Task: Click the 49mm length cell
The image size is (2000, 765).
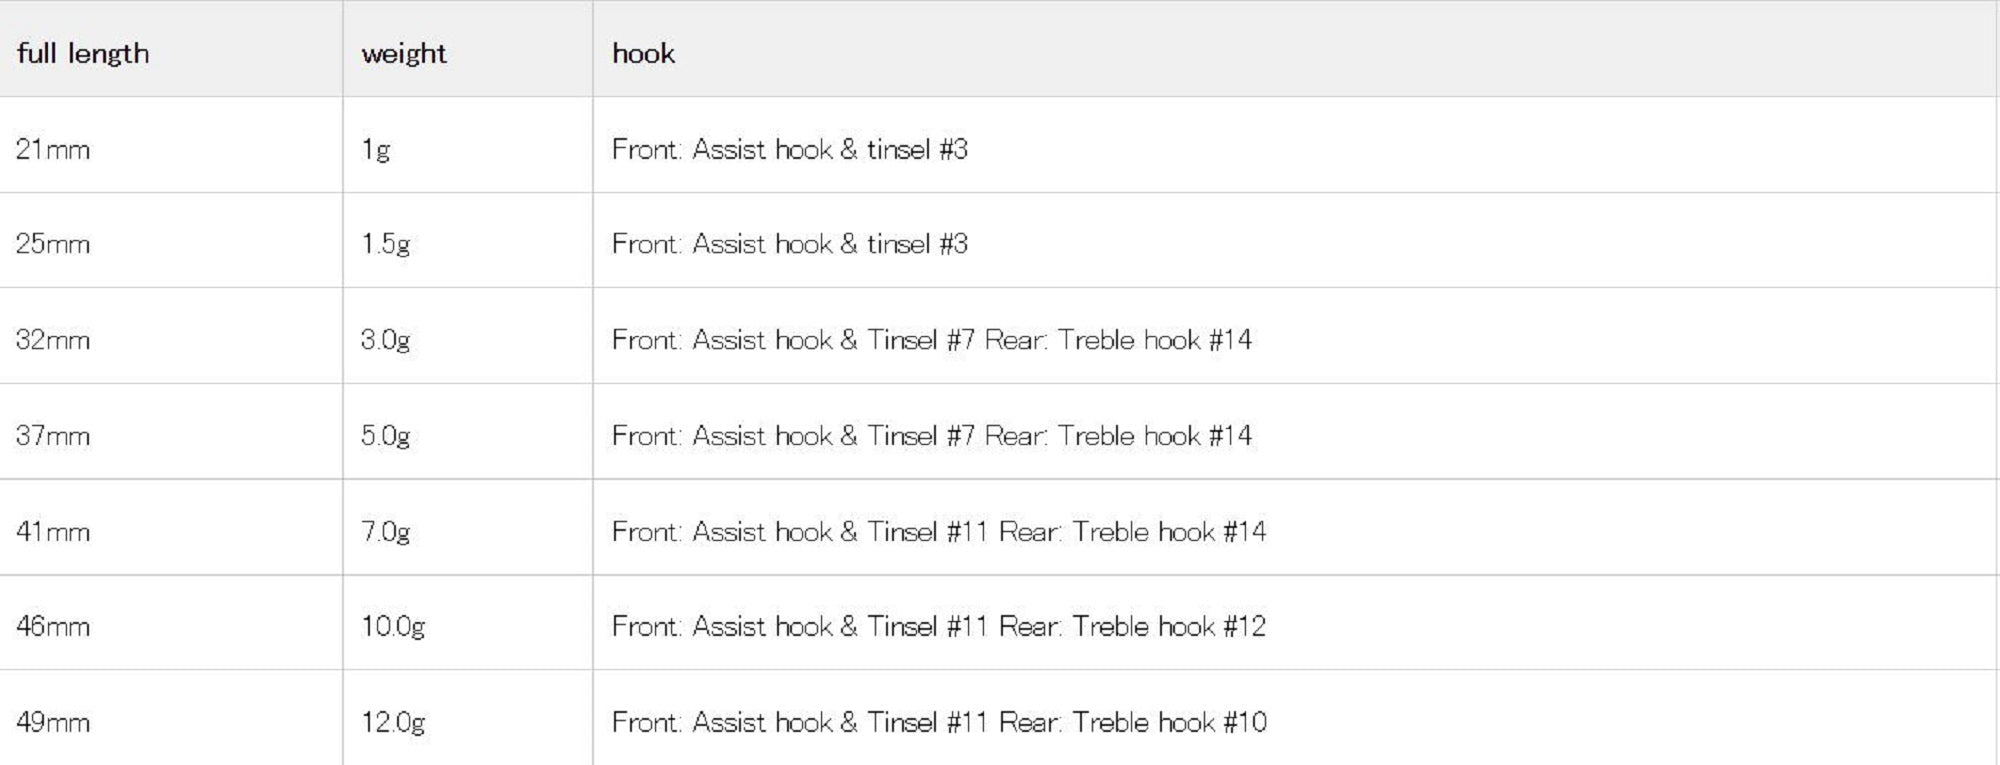Action: coord(53,722)
